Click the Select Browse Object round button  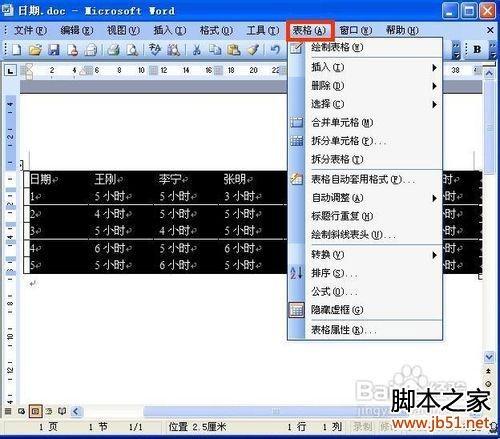point(488,384)
